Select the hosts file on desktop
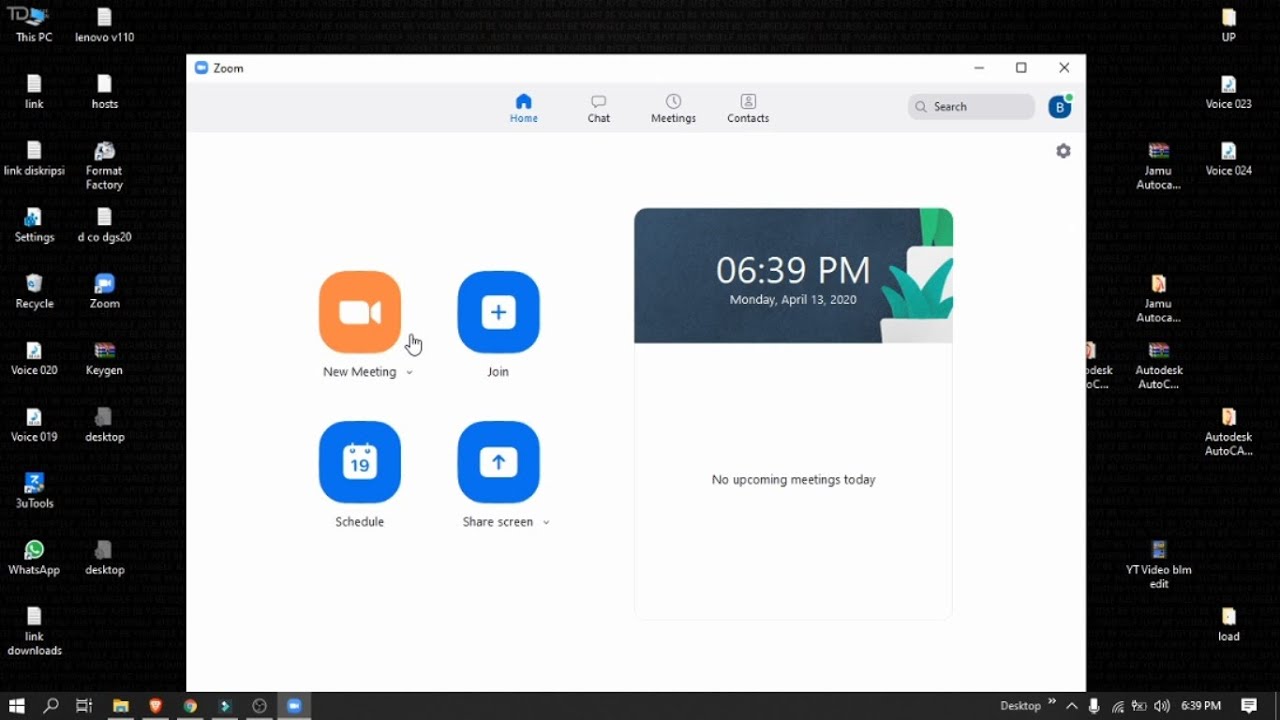This screenshot has height=720, width=1280. (105, 92)
